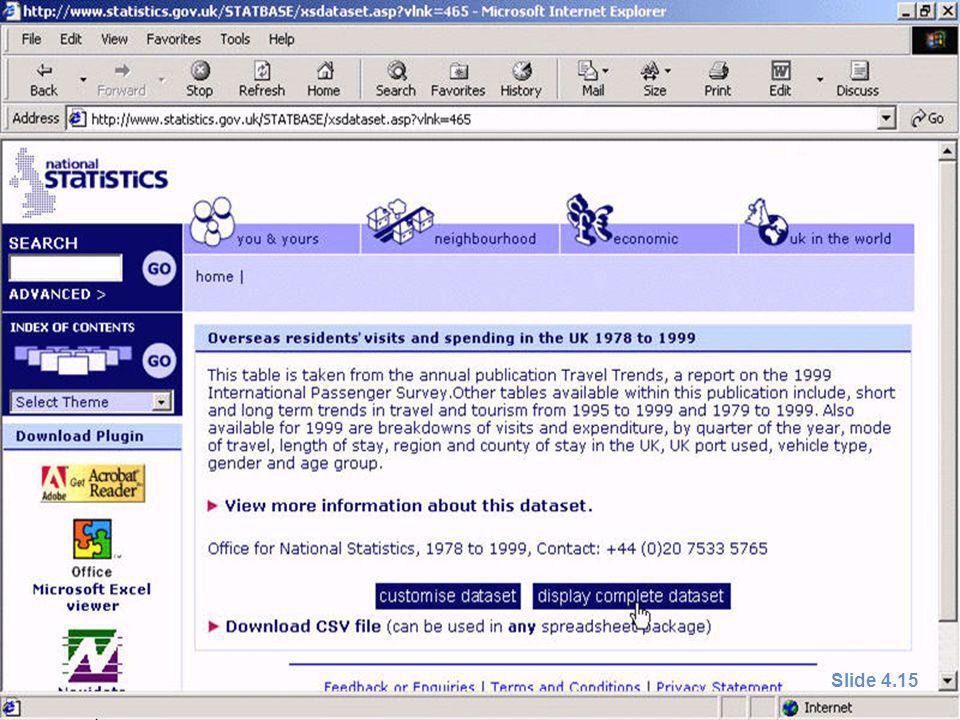Open the browser Search pane
This screenshot has width=960, height=720.
[x=396, y=80]
